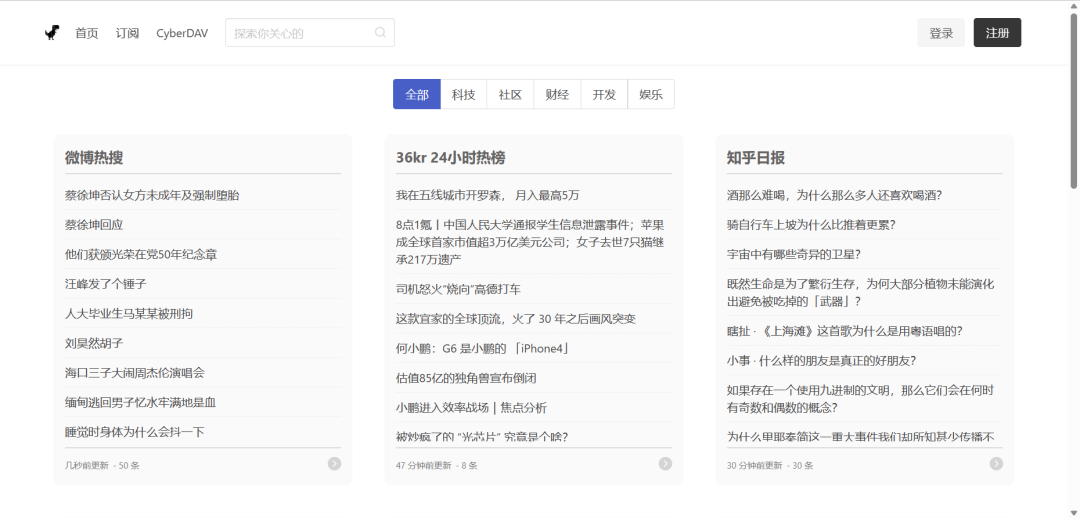Image resolution: width=1080 pixels, height=518 pixels.
Task: Select the 全部 category tab
Action: 417,94
